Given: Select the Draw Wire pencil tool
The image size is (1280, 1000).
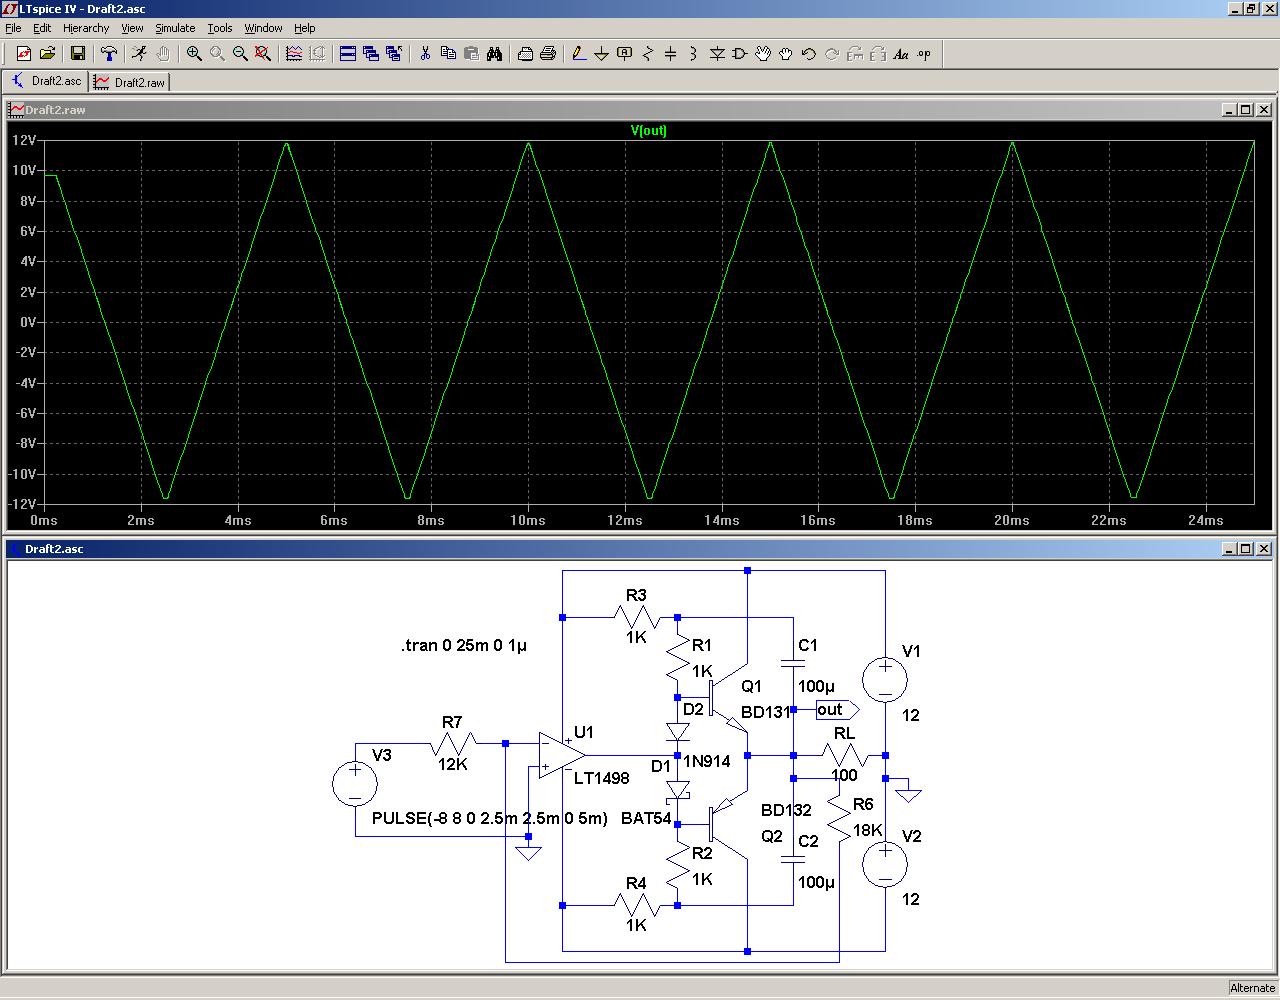Looking at the screenshot, I should coord(578,54).
